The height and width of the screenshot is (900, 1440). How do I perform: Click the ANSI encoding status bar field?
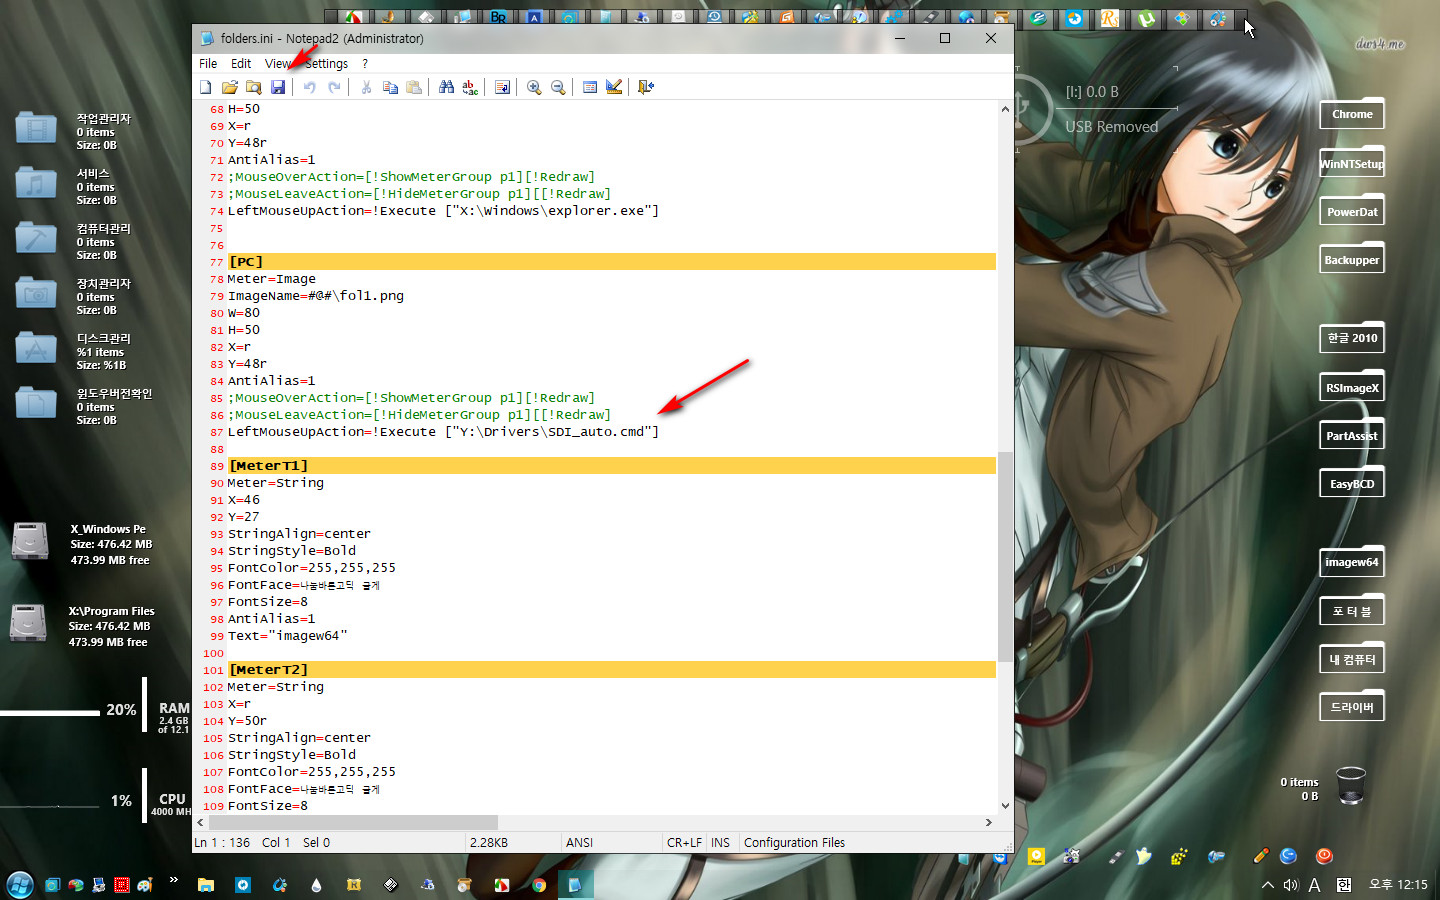[x=611, y=843]
